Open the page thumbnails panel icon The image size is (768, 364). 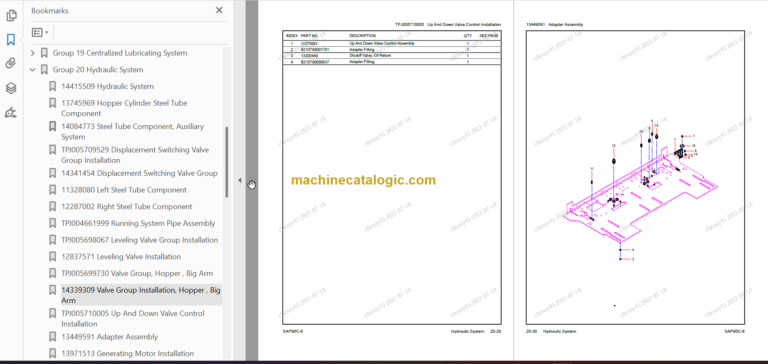pyautogui.click(x=11, y=16)
